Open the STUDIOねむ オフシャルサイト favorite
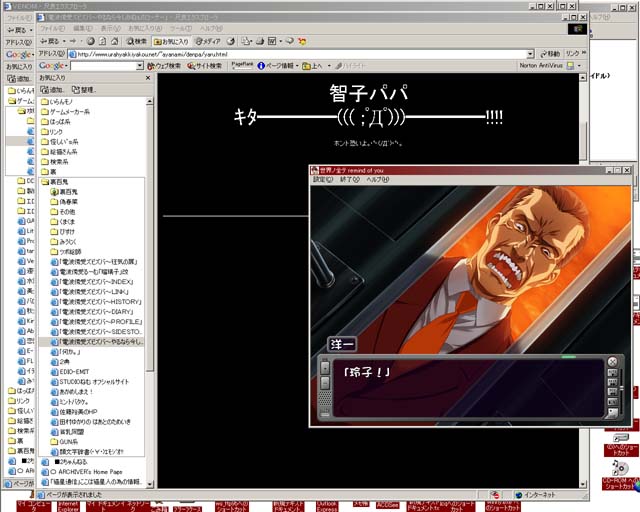 (x=90, y=382)
